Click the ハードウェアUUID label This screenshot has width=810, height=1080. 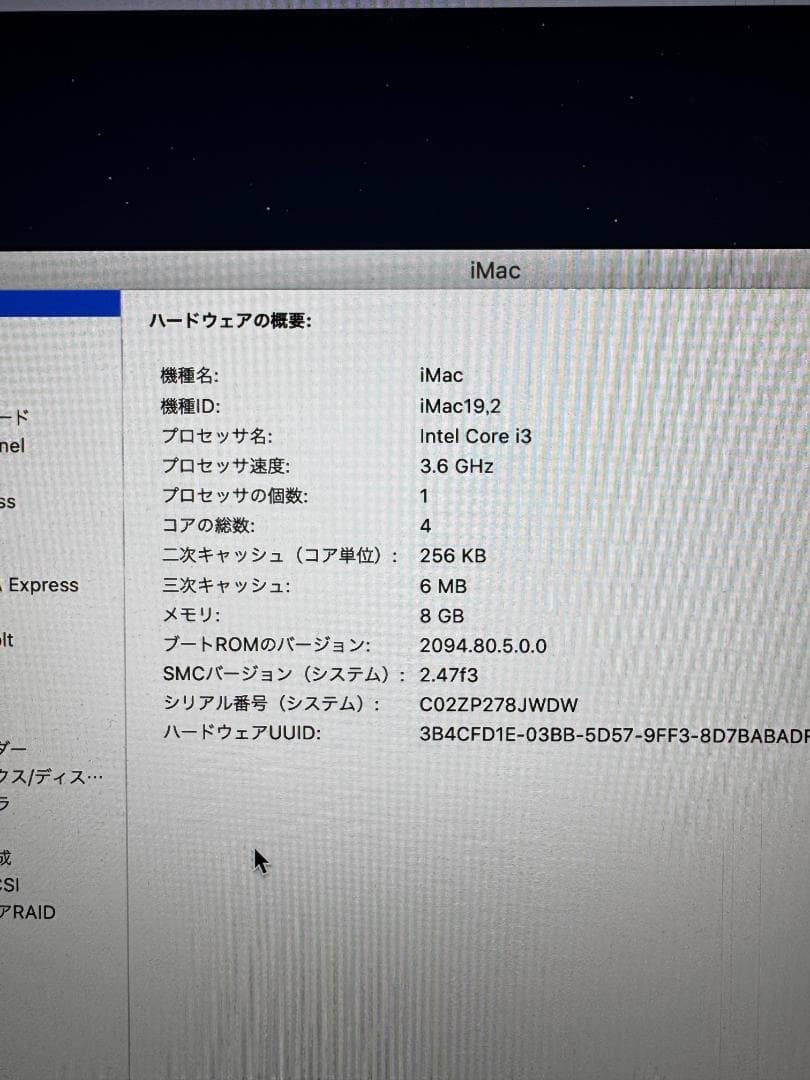[x=242, y=732]
